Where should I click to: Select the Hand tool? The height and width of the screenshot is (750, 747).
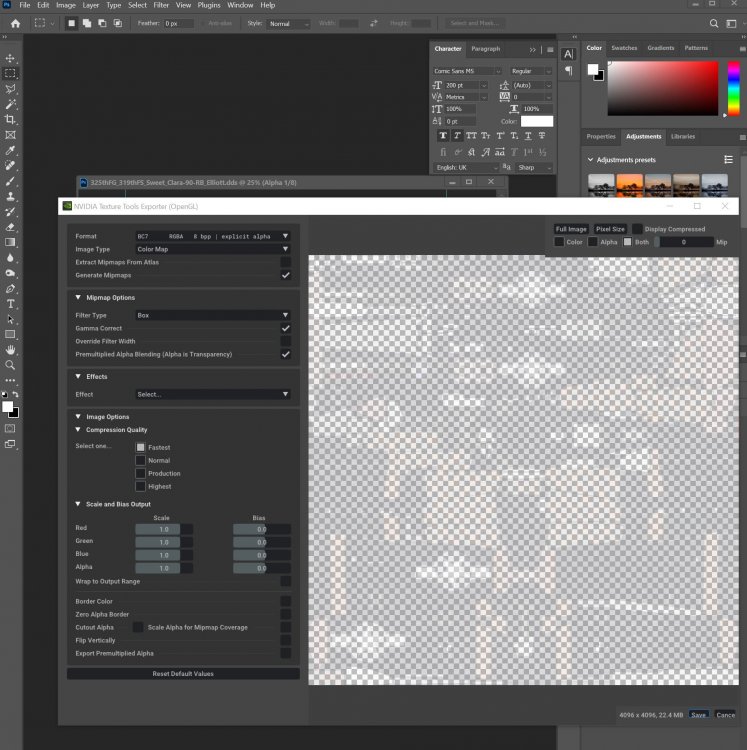point(11,350)
